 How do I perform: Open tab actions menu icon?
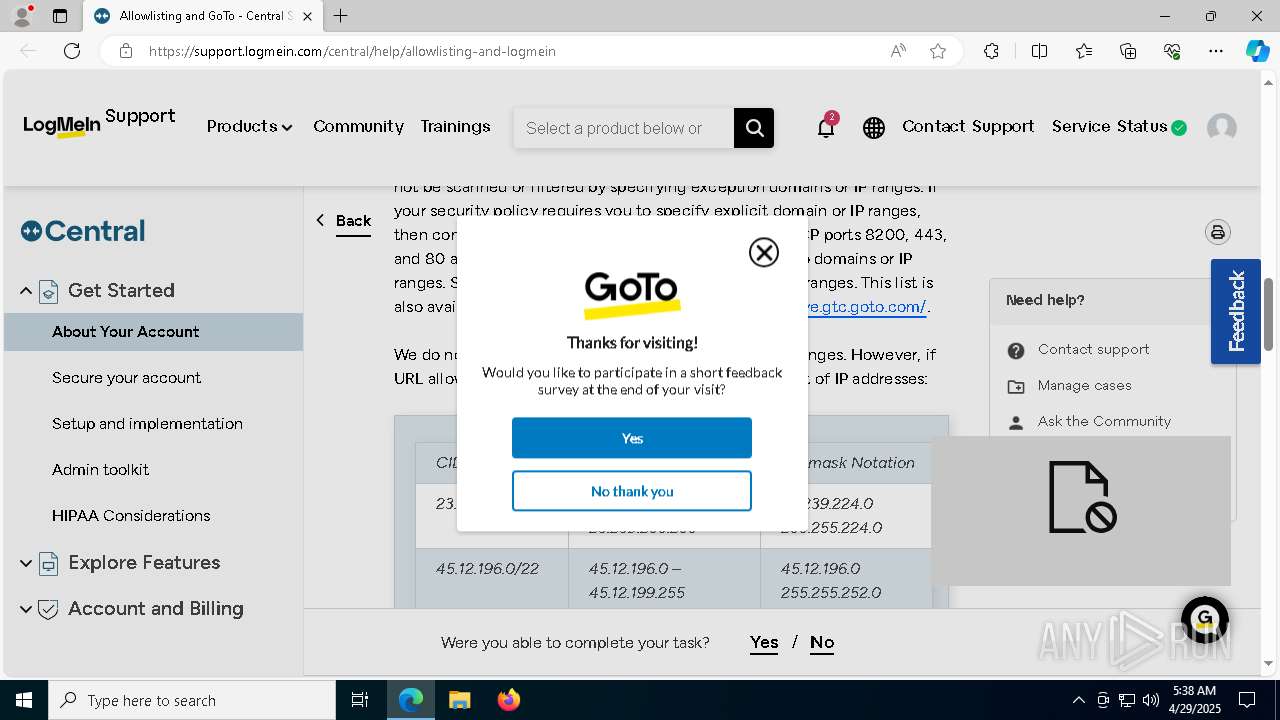pos(60,16)
